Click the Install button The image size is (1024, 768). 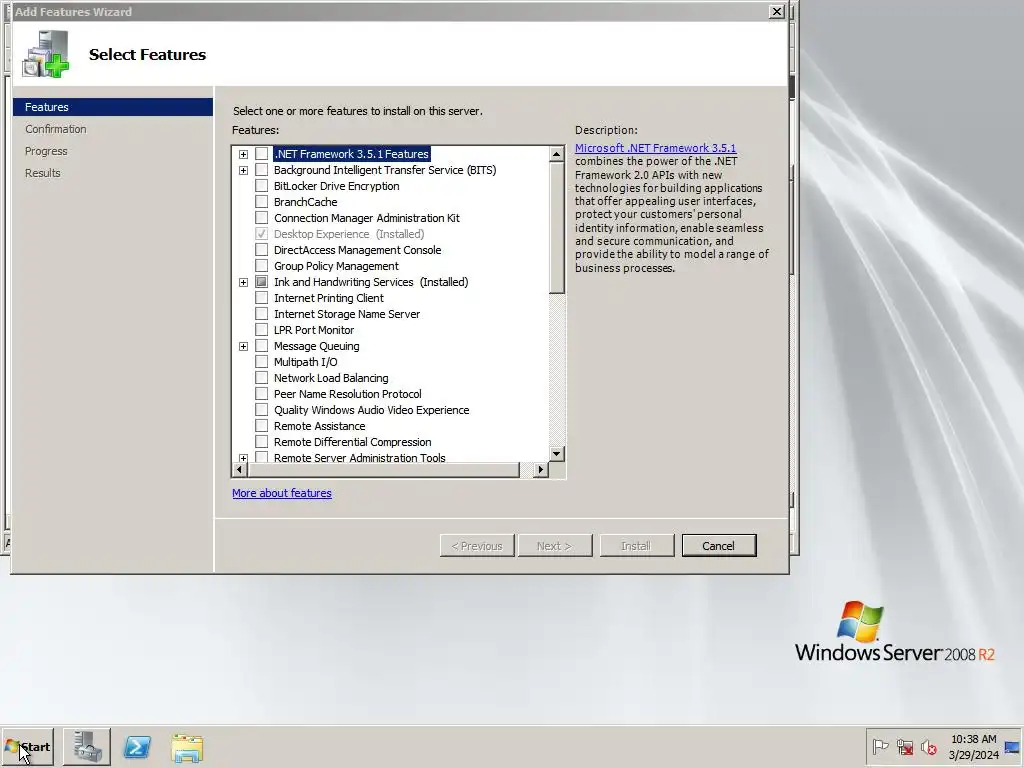[x=636, y=546]
